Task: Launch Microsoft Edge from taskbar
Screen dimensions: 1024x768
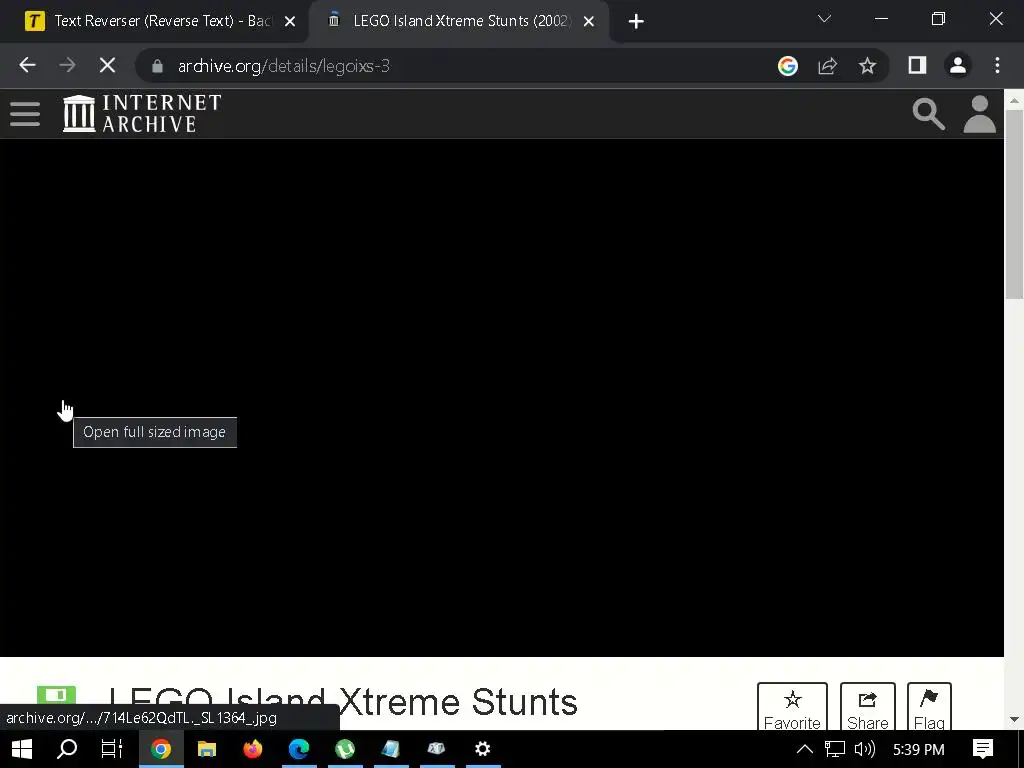Action: tap(298, 749)
